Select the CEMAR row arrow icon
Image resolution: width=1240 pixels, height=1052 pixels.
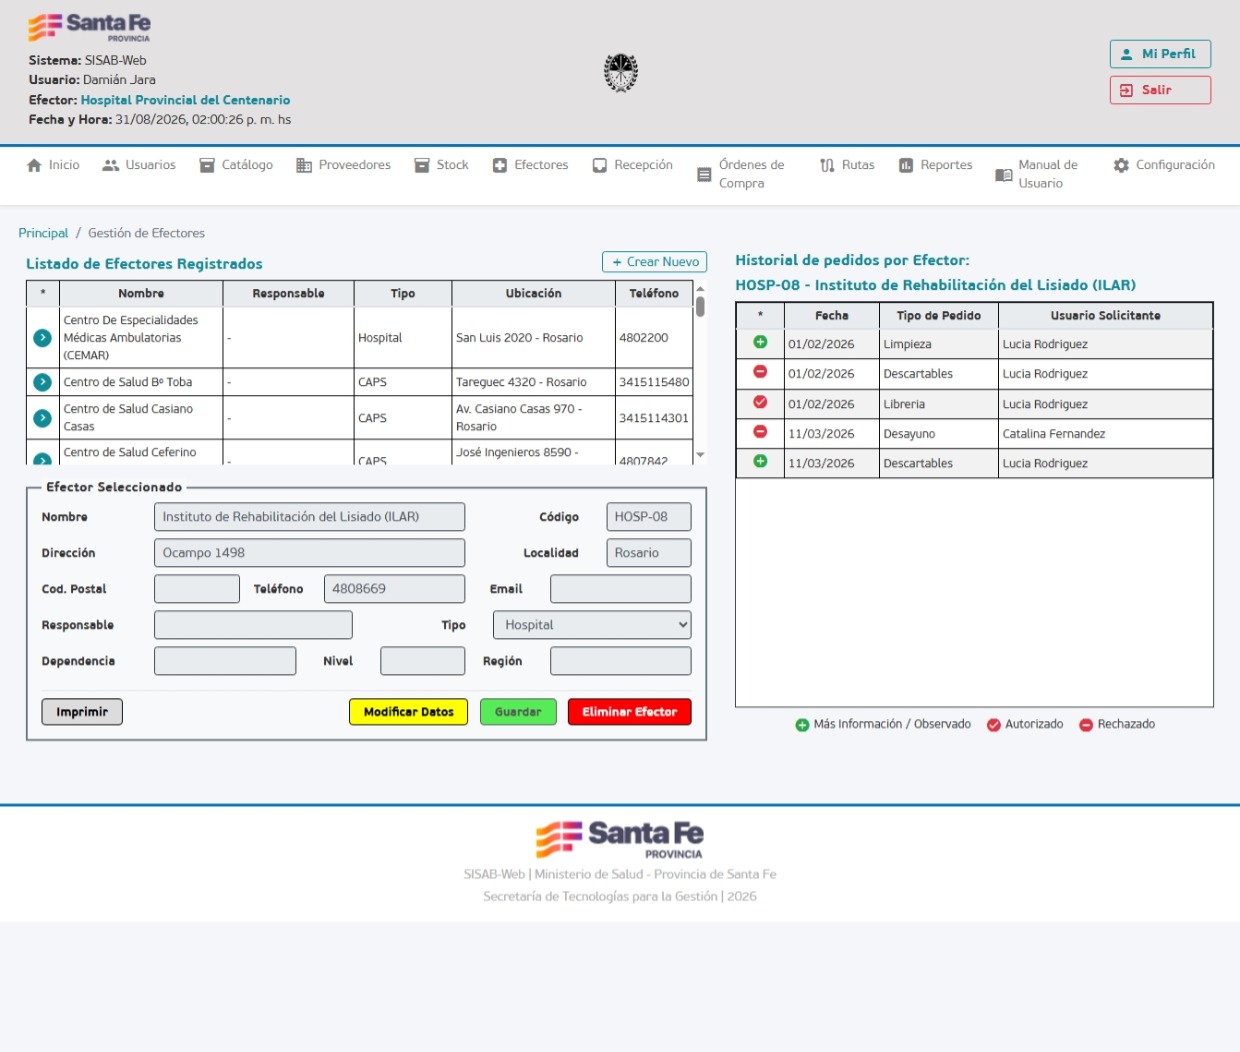tap(42, 338)
